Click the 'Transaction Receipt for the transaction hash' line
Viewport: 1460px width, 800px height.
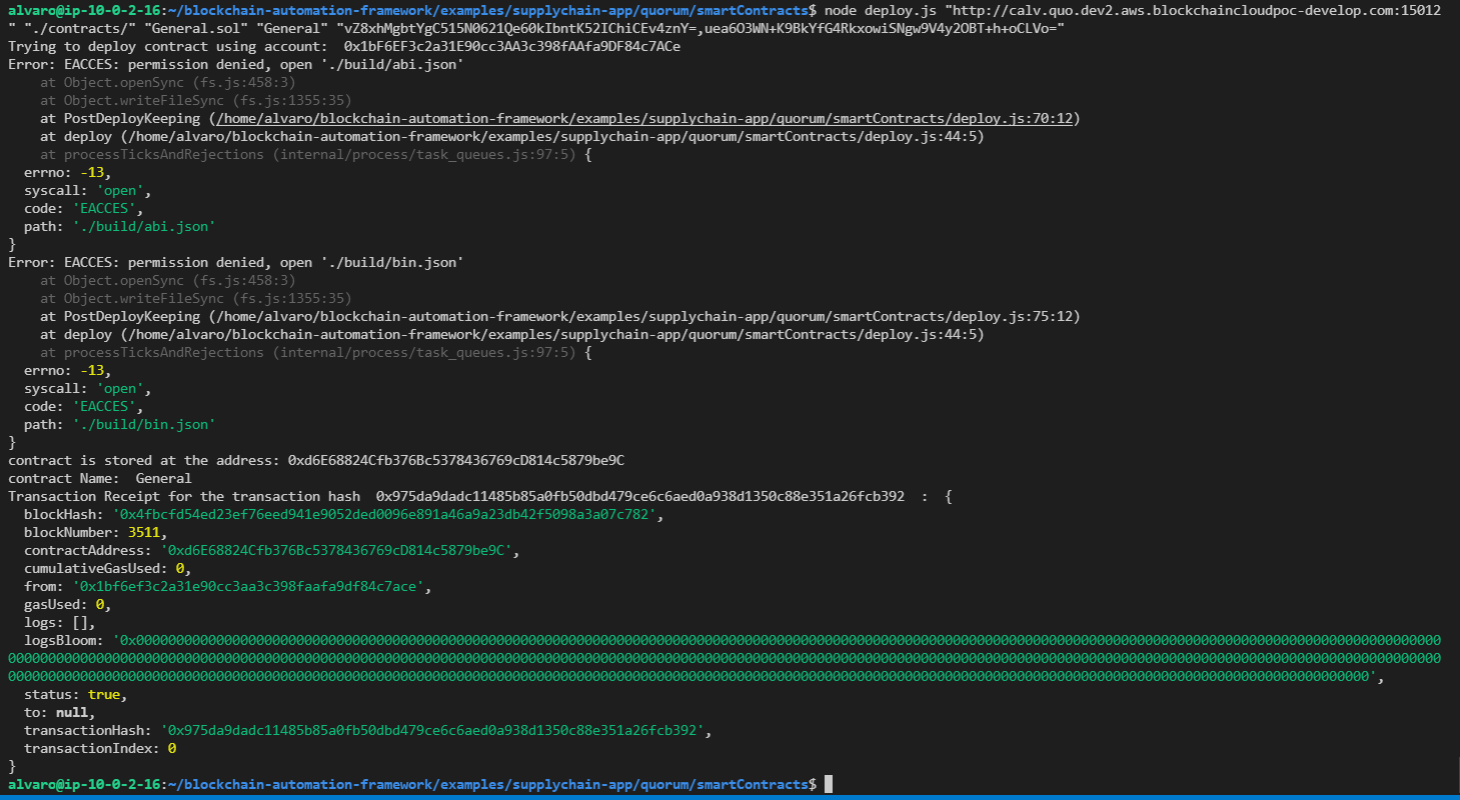[x=480, y=496]
